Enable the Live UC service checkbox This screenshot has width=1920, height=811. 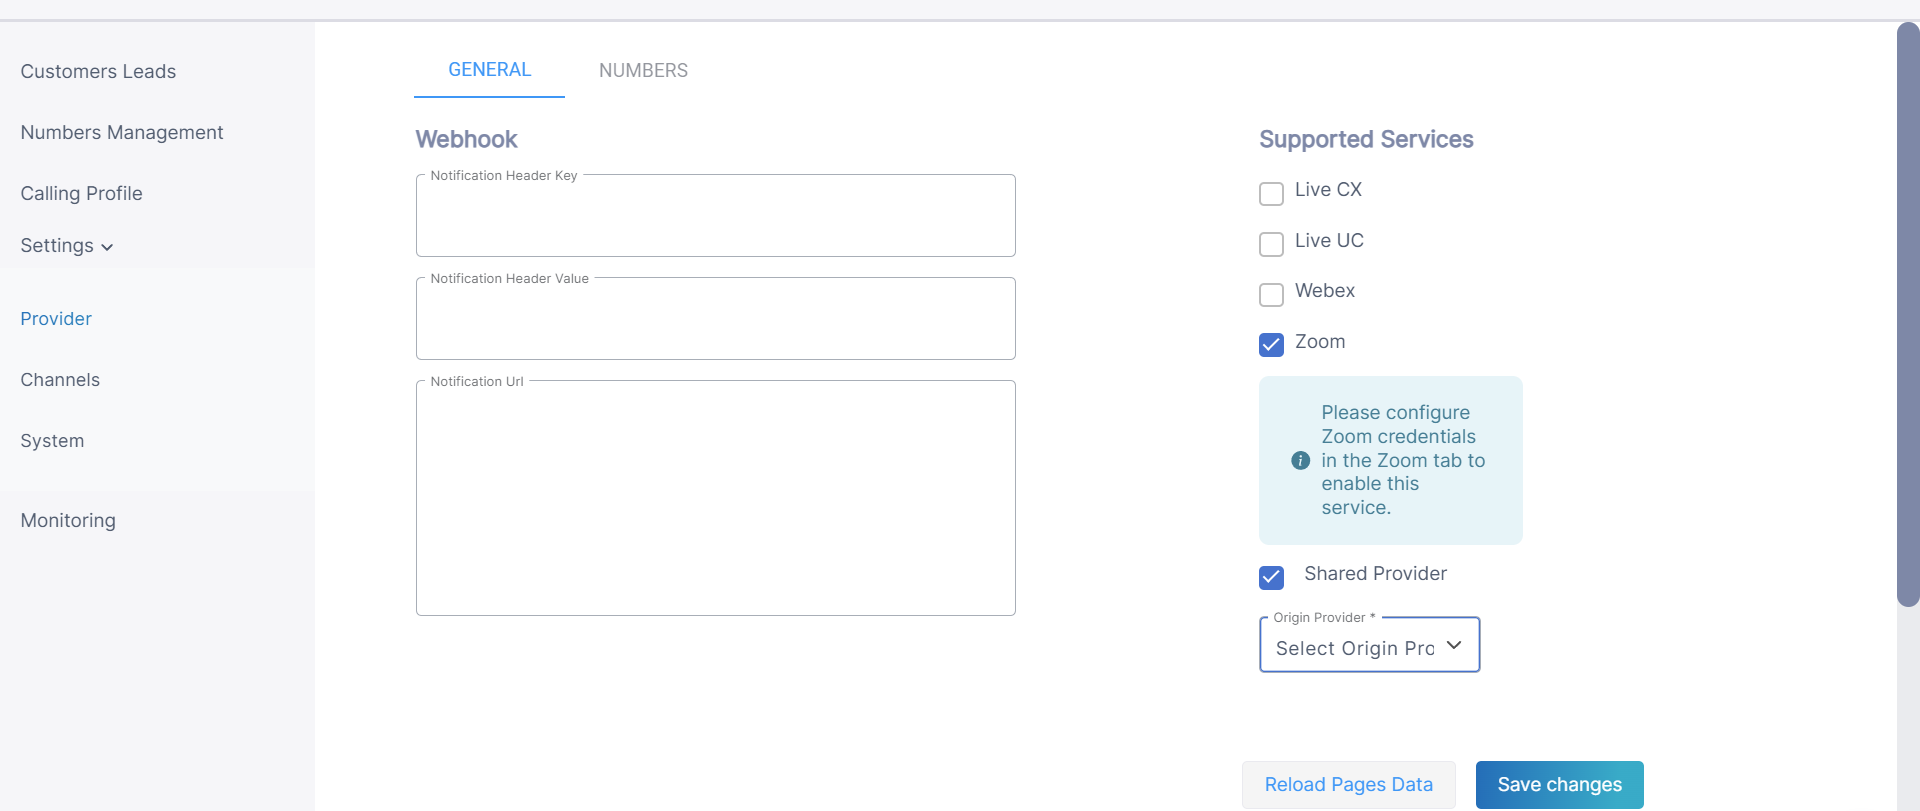click(x=1271, y=244)
